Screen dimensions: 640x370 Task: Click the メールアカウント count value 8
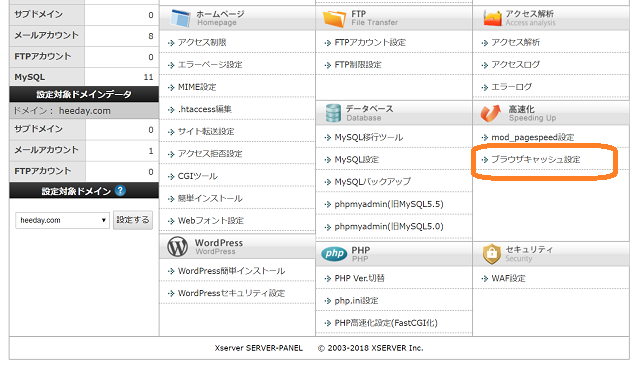(x=151, y=36)
